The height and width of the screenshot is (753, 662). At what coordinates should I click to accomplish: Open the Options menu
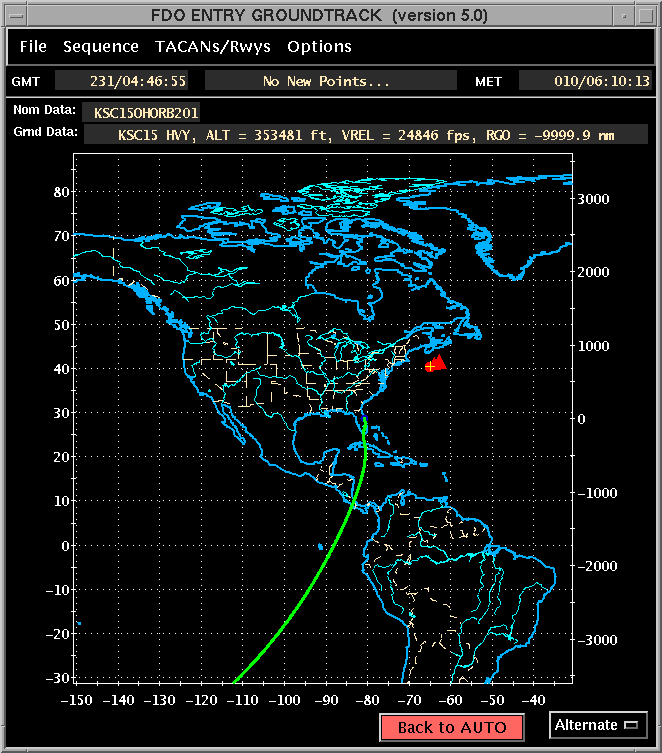pos(319,47)
